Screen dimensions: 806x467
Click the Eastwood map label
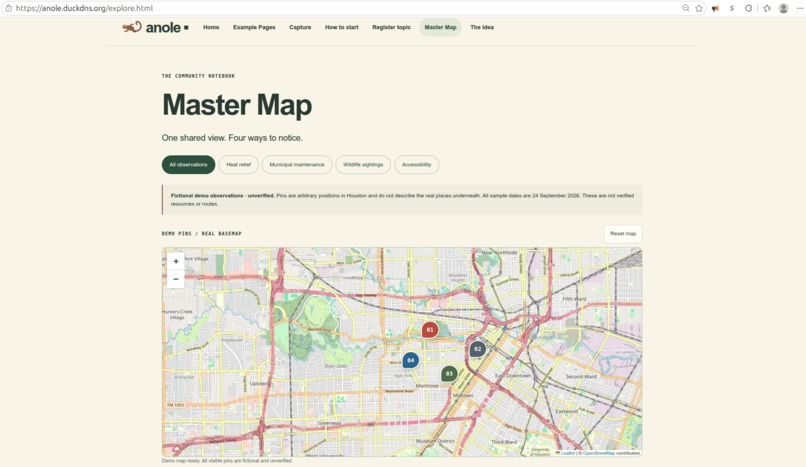pyautogui.click(x=566, y=411)
